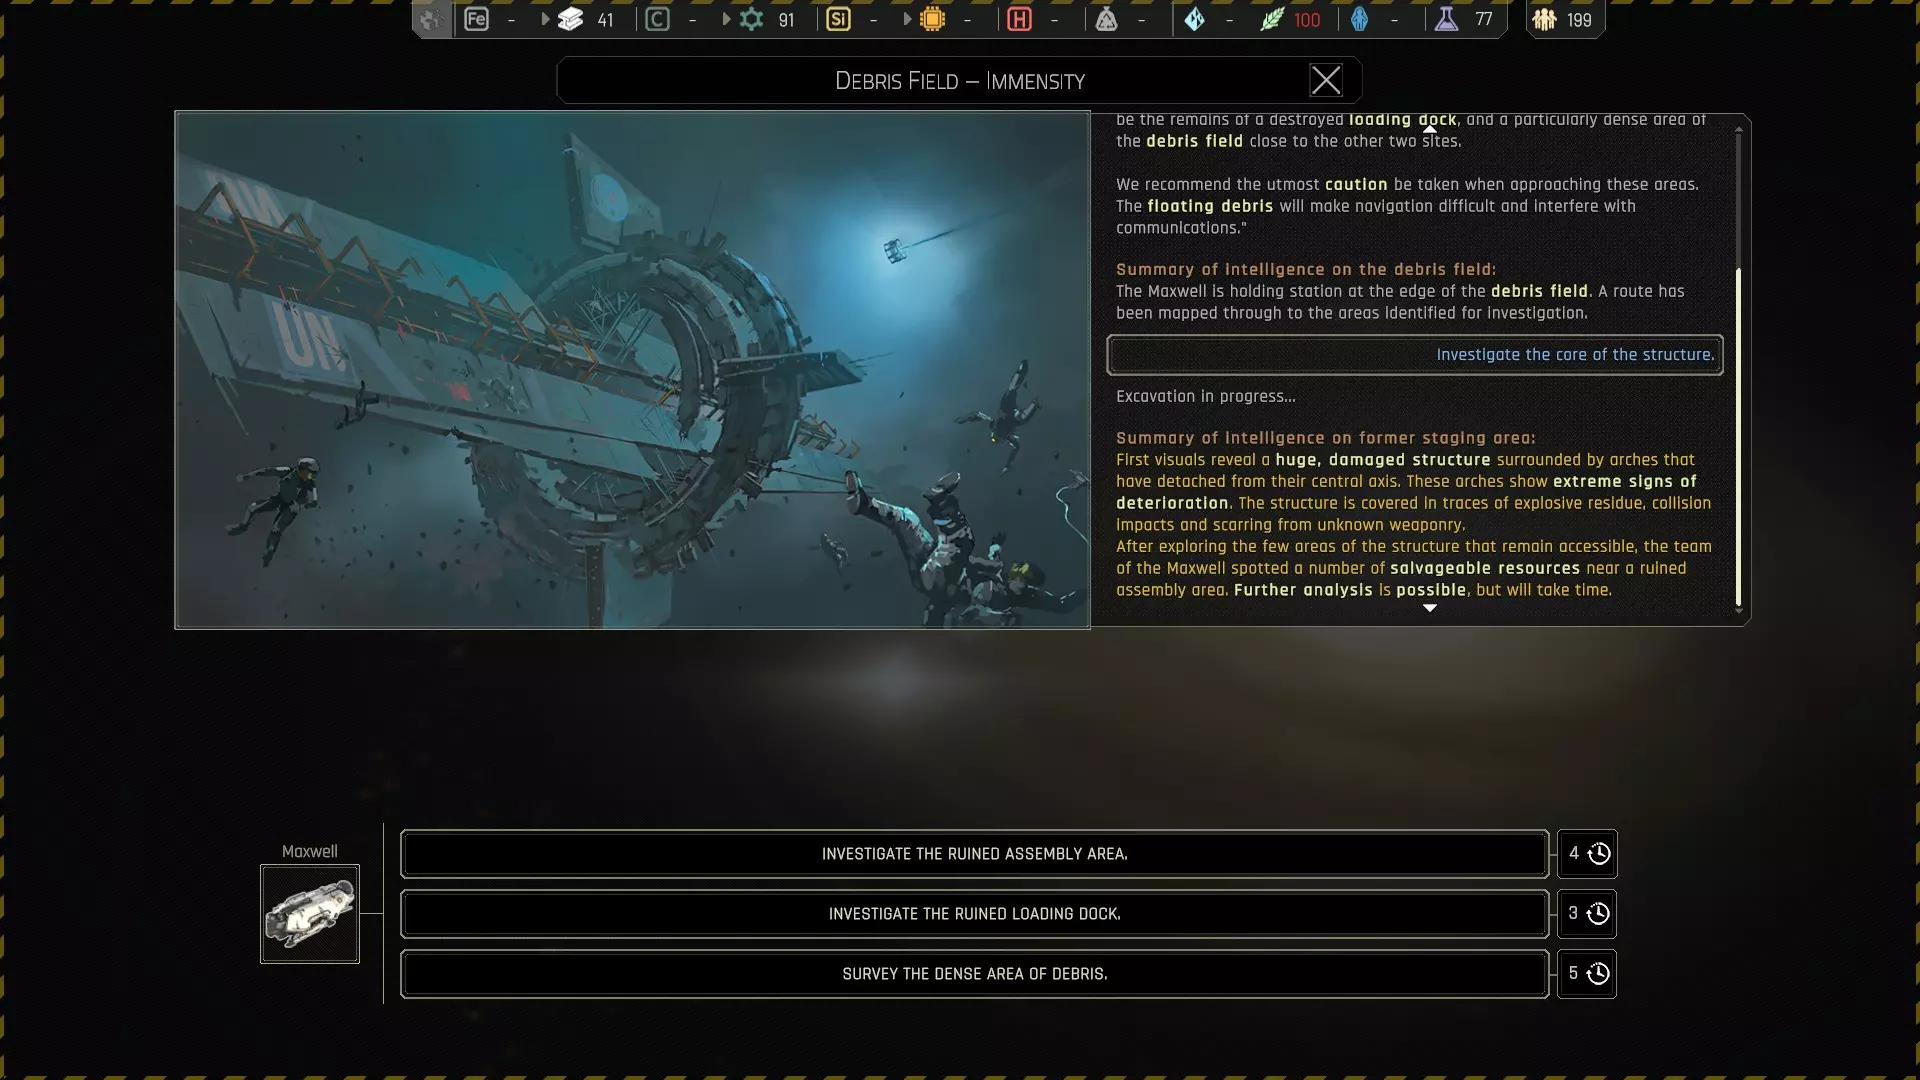This screenshot has height=1080, width=1920.
Task: Choose Investigate the ruined assembly area
Action: [x=974, y=854]
